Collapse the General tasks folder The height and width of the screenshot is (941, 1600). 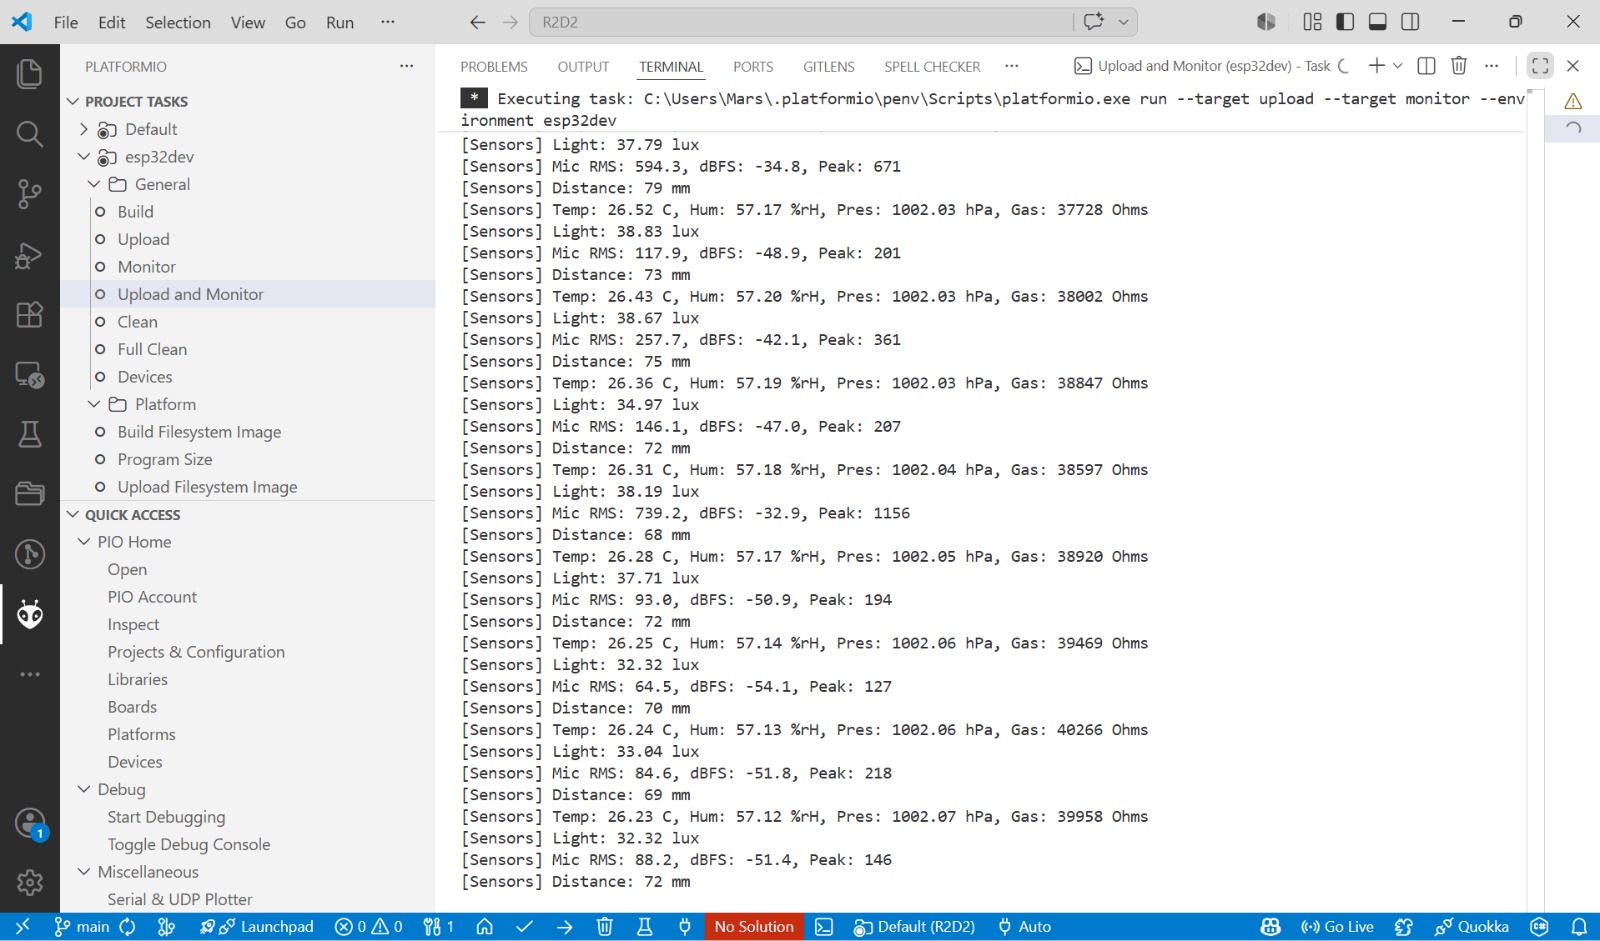[94, 184]
